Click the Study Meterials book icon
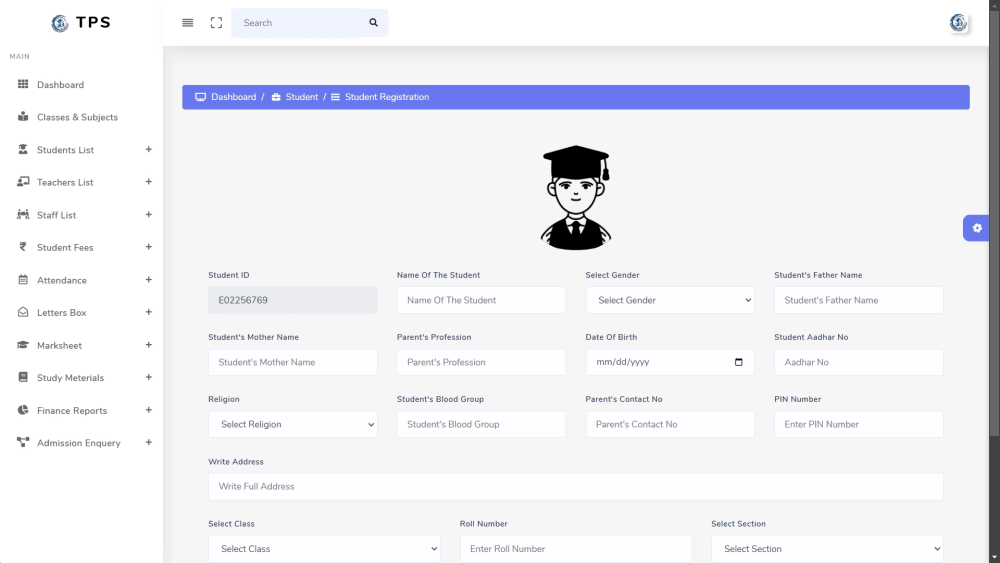Image resolution: width=1000 pixels, height=563 pixels. (23, 377)
